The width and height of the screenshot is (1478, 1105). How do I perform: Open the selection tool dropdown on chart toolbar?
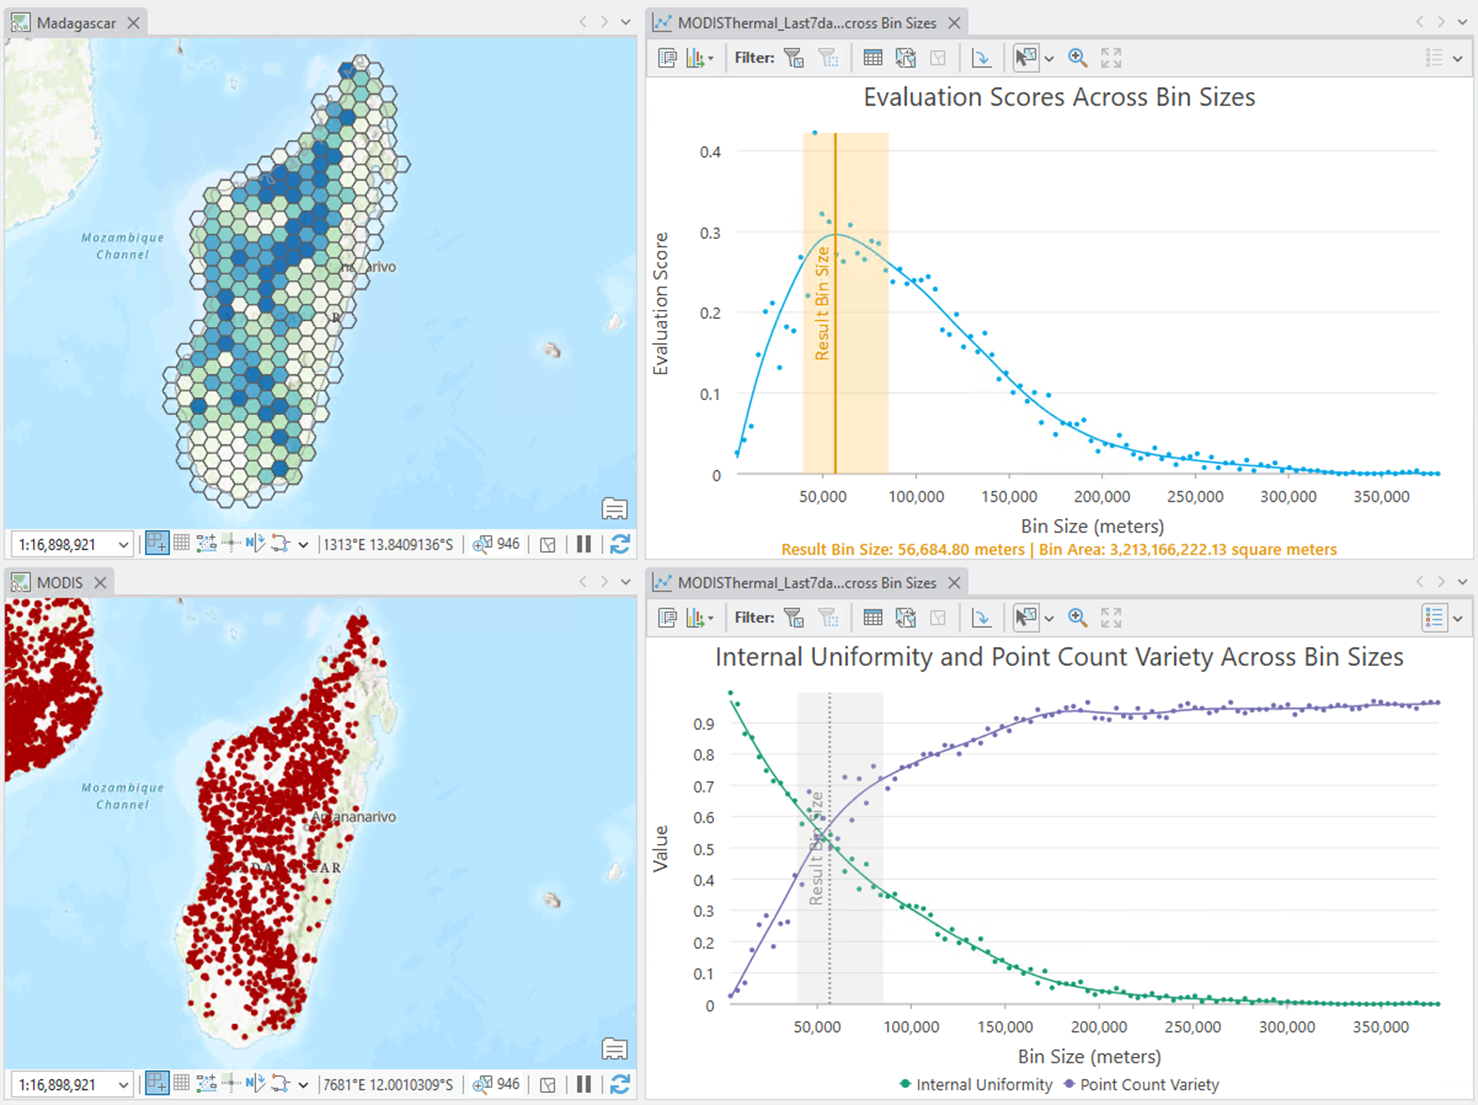[x=1050, y=57]
